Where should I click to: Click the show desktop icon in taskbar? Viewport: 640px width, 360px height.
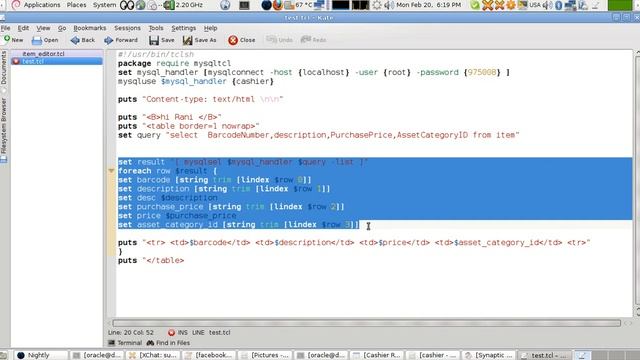pos(4,356)
